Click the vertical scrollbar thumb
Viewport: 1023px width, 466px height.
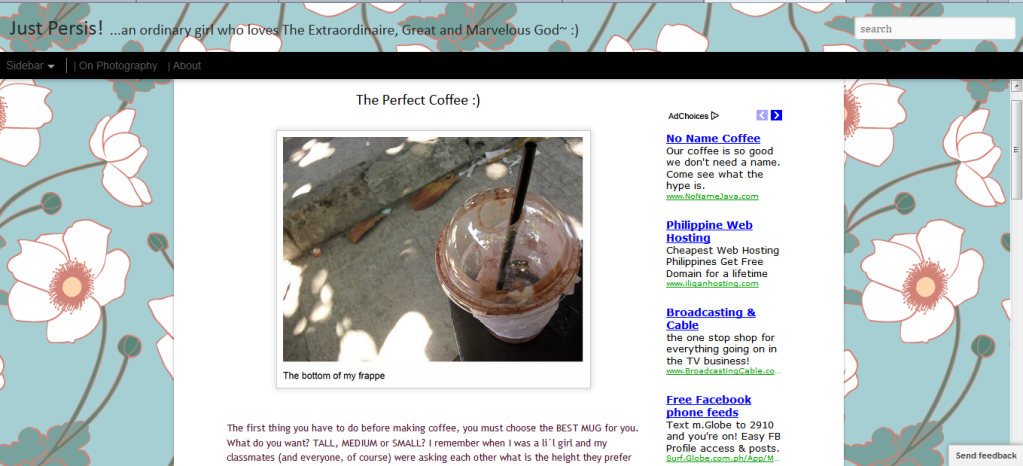coord(1016,149)
